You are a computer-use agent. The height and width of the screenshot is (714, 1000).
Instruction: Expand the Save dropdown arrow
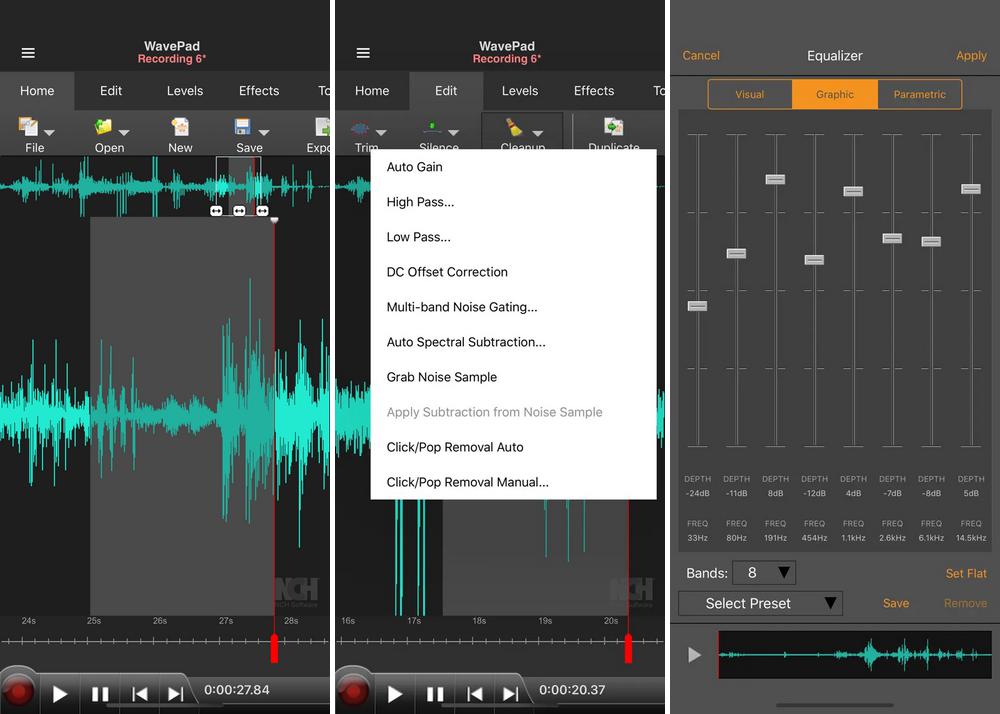point(263,133)
